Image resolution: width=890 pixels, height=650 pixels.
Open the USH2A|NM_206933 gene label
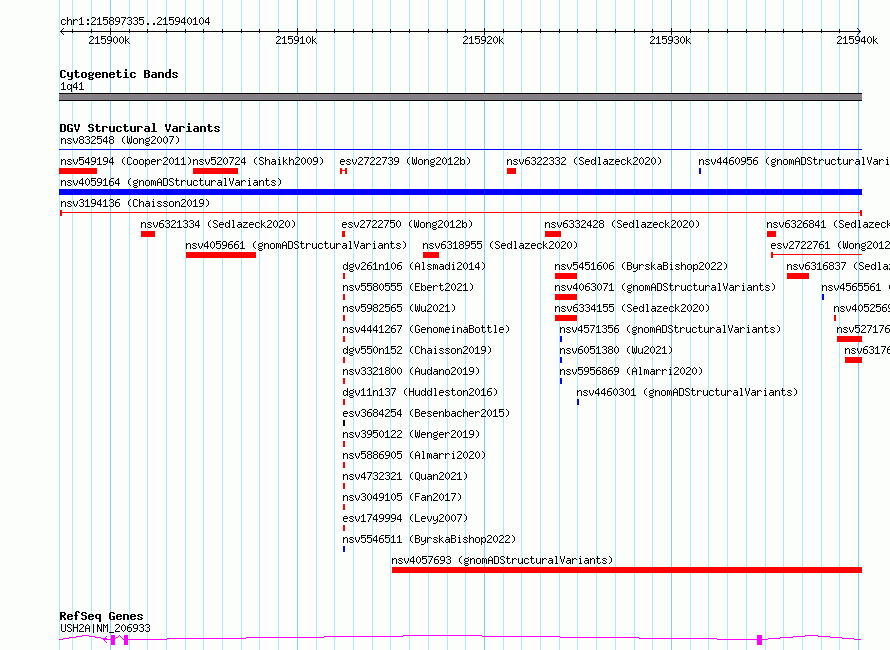click(x=105, y=628)
